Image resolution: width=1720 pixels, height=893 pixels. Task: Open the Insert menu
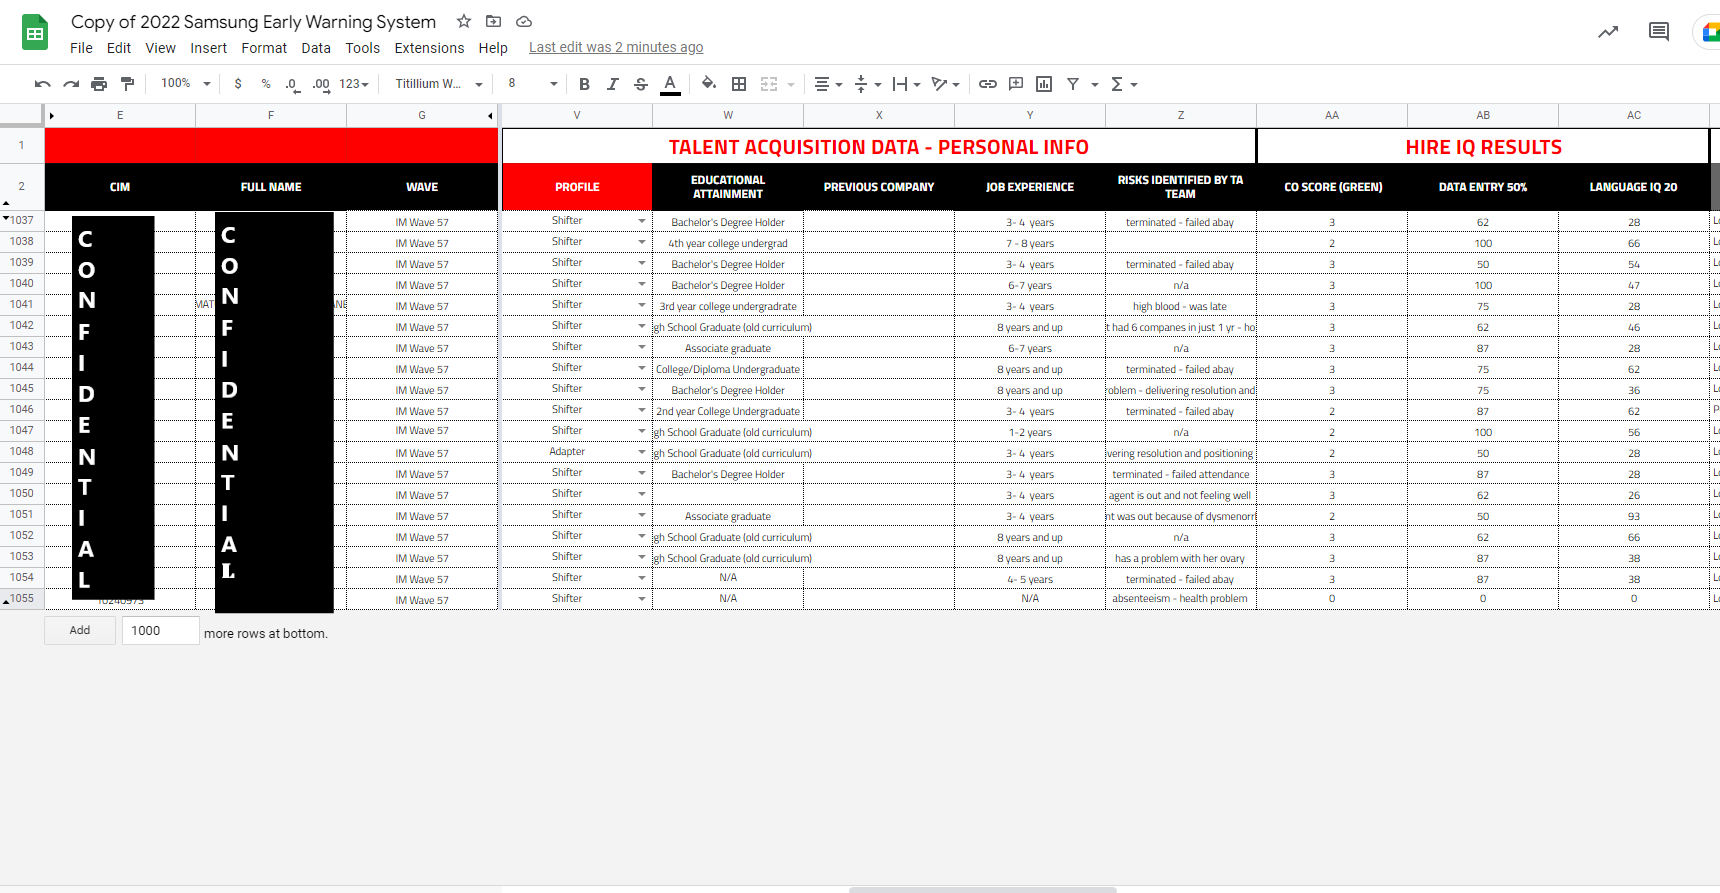tap(209, 48)
